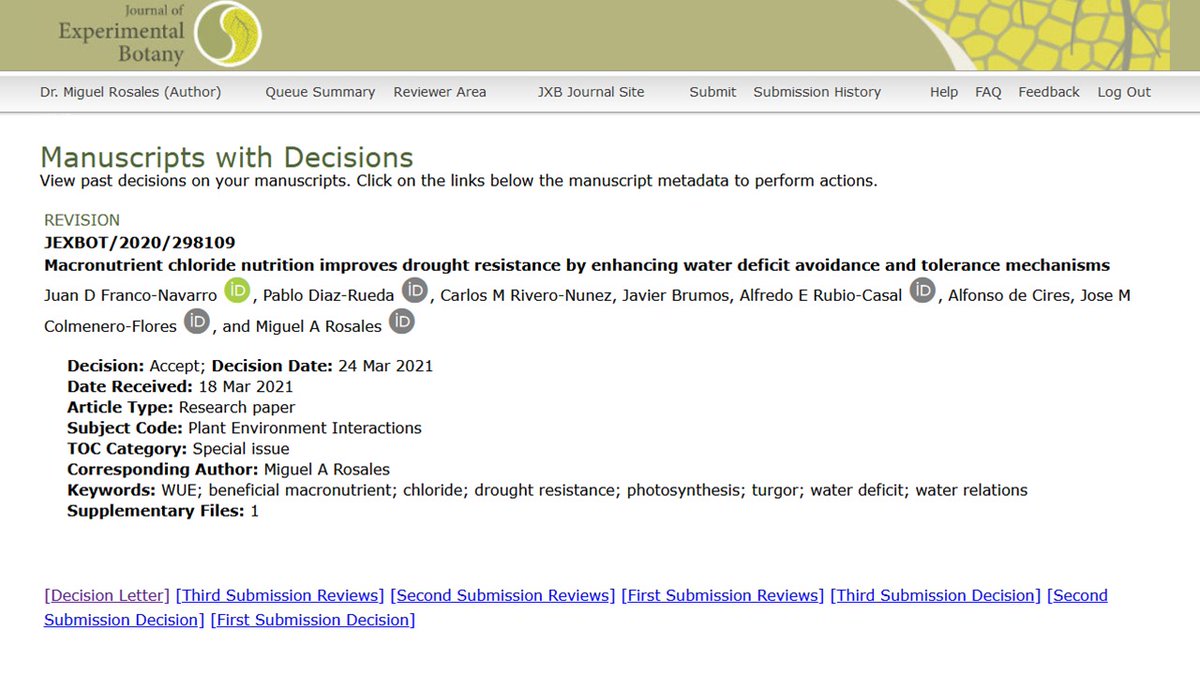
Task: Open Second Submission Reviews link
Action: click(503, 595)
